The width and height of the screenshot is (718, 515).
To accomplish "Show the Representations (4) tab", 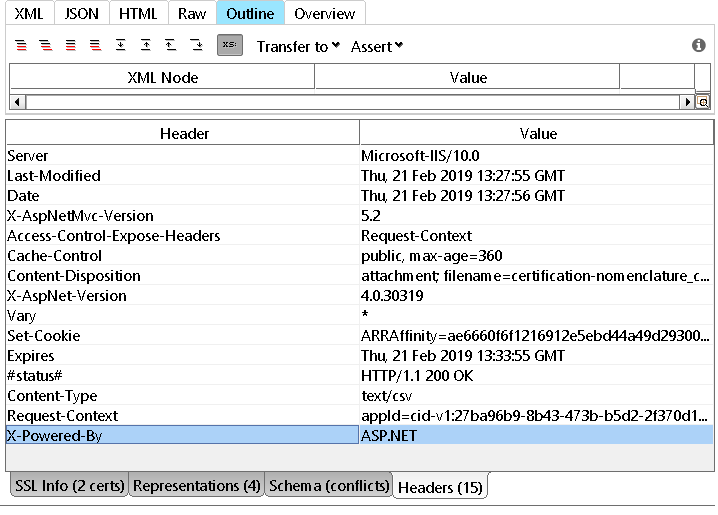I will (x=197, y=486).
